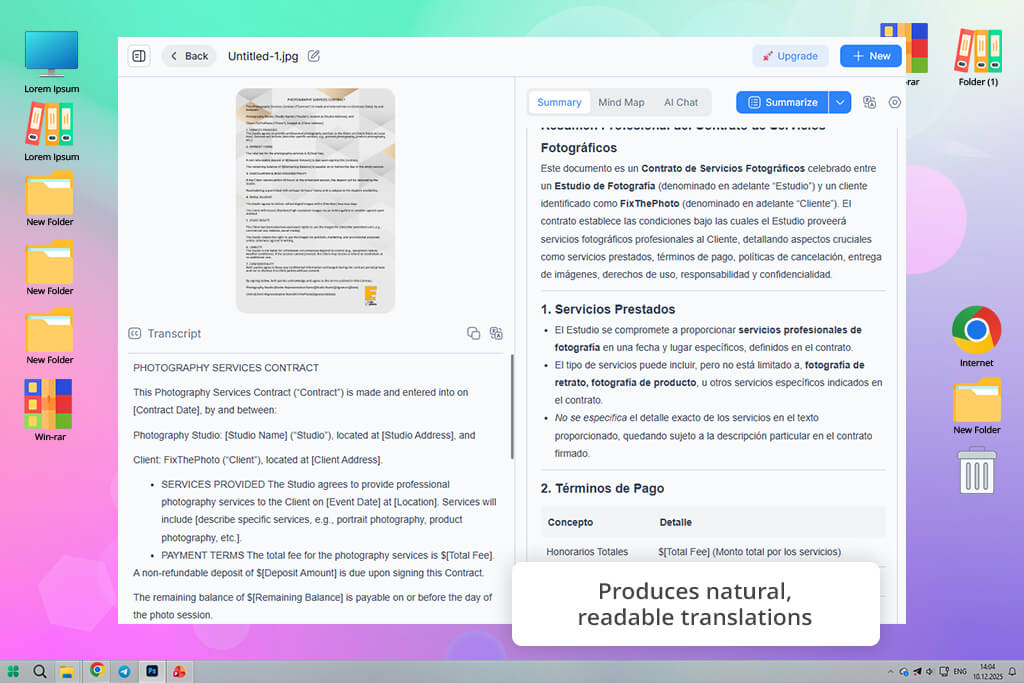This screenshot has width=1024, height=683.
Task: Click the Untitled-1.jpg file name
Action: (263, 56)
